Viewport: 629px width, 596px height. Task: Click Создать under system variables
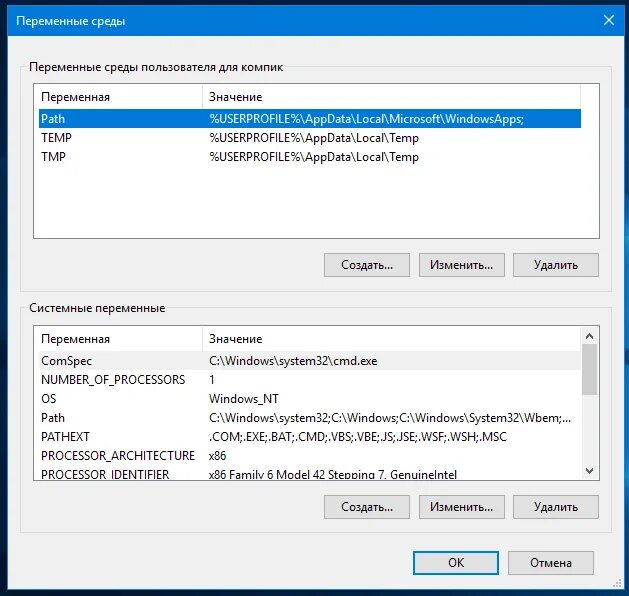(x=367, y=507)
